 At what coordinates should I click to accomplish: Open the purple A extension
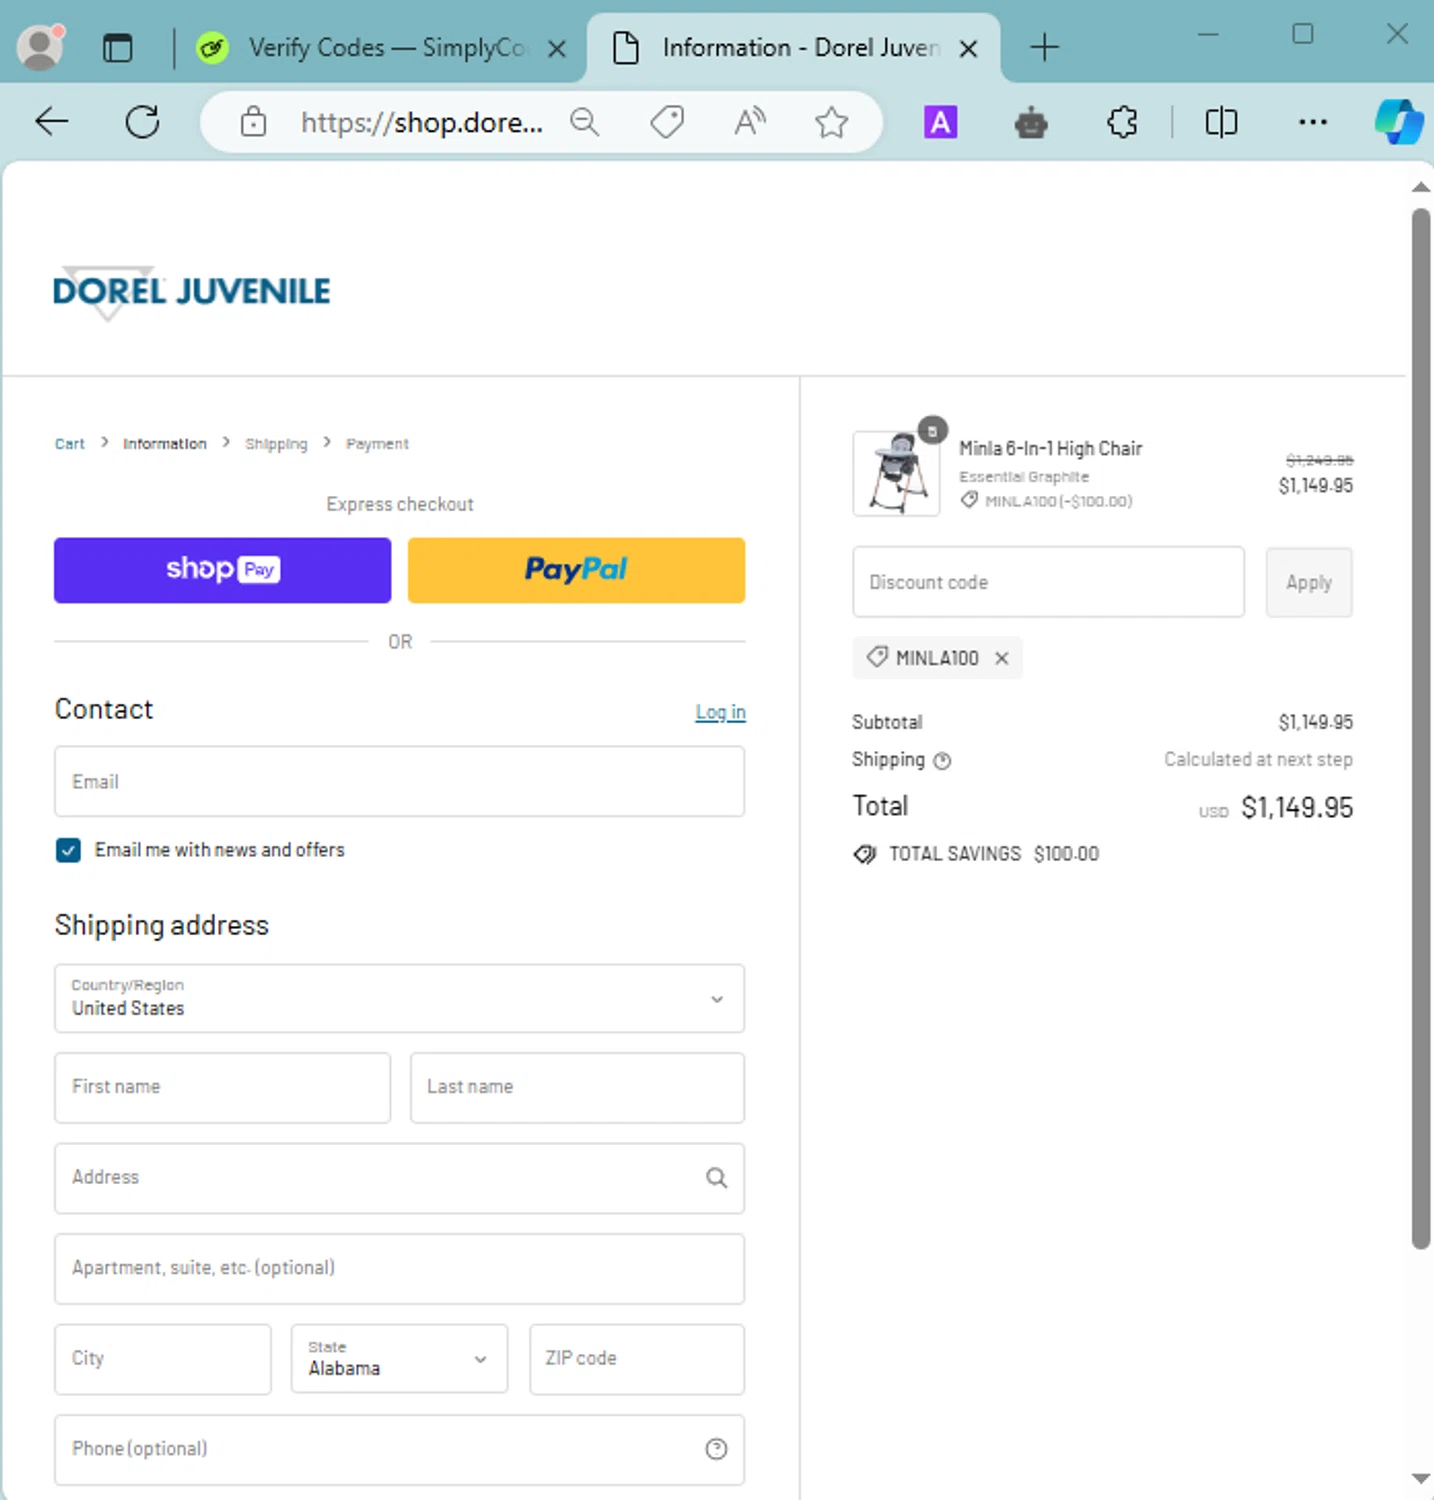tap(940, 122)
